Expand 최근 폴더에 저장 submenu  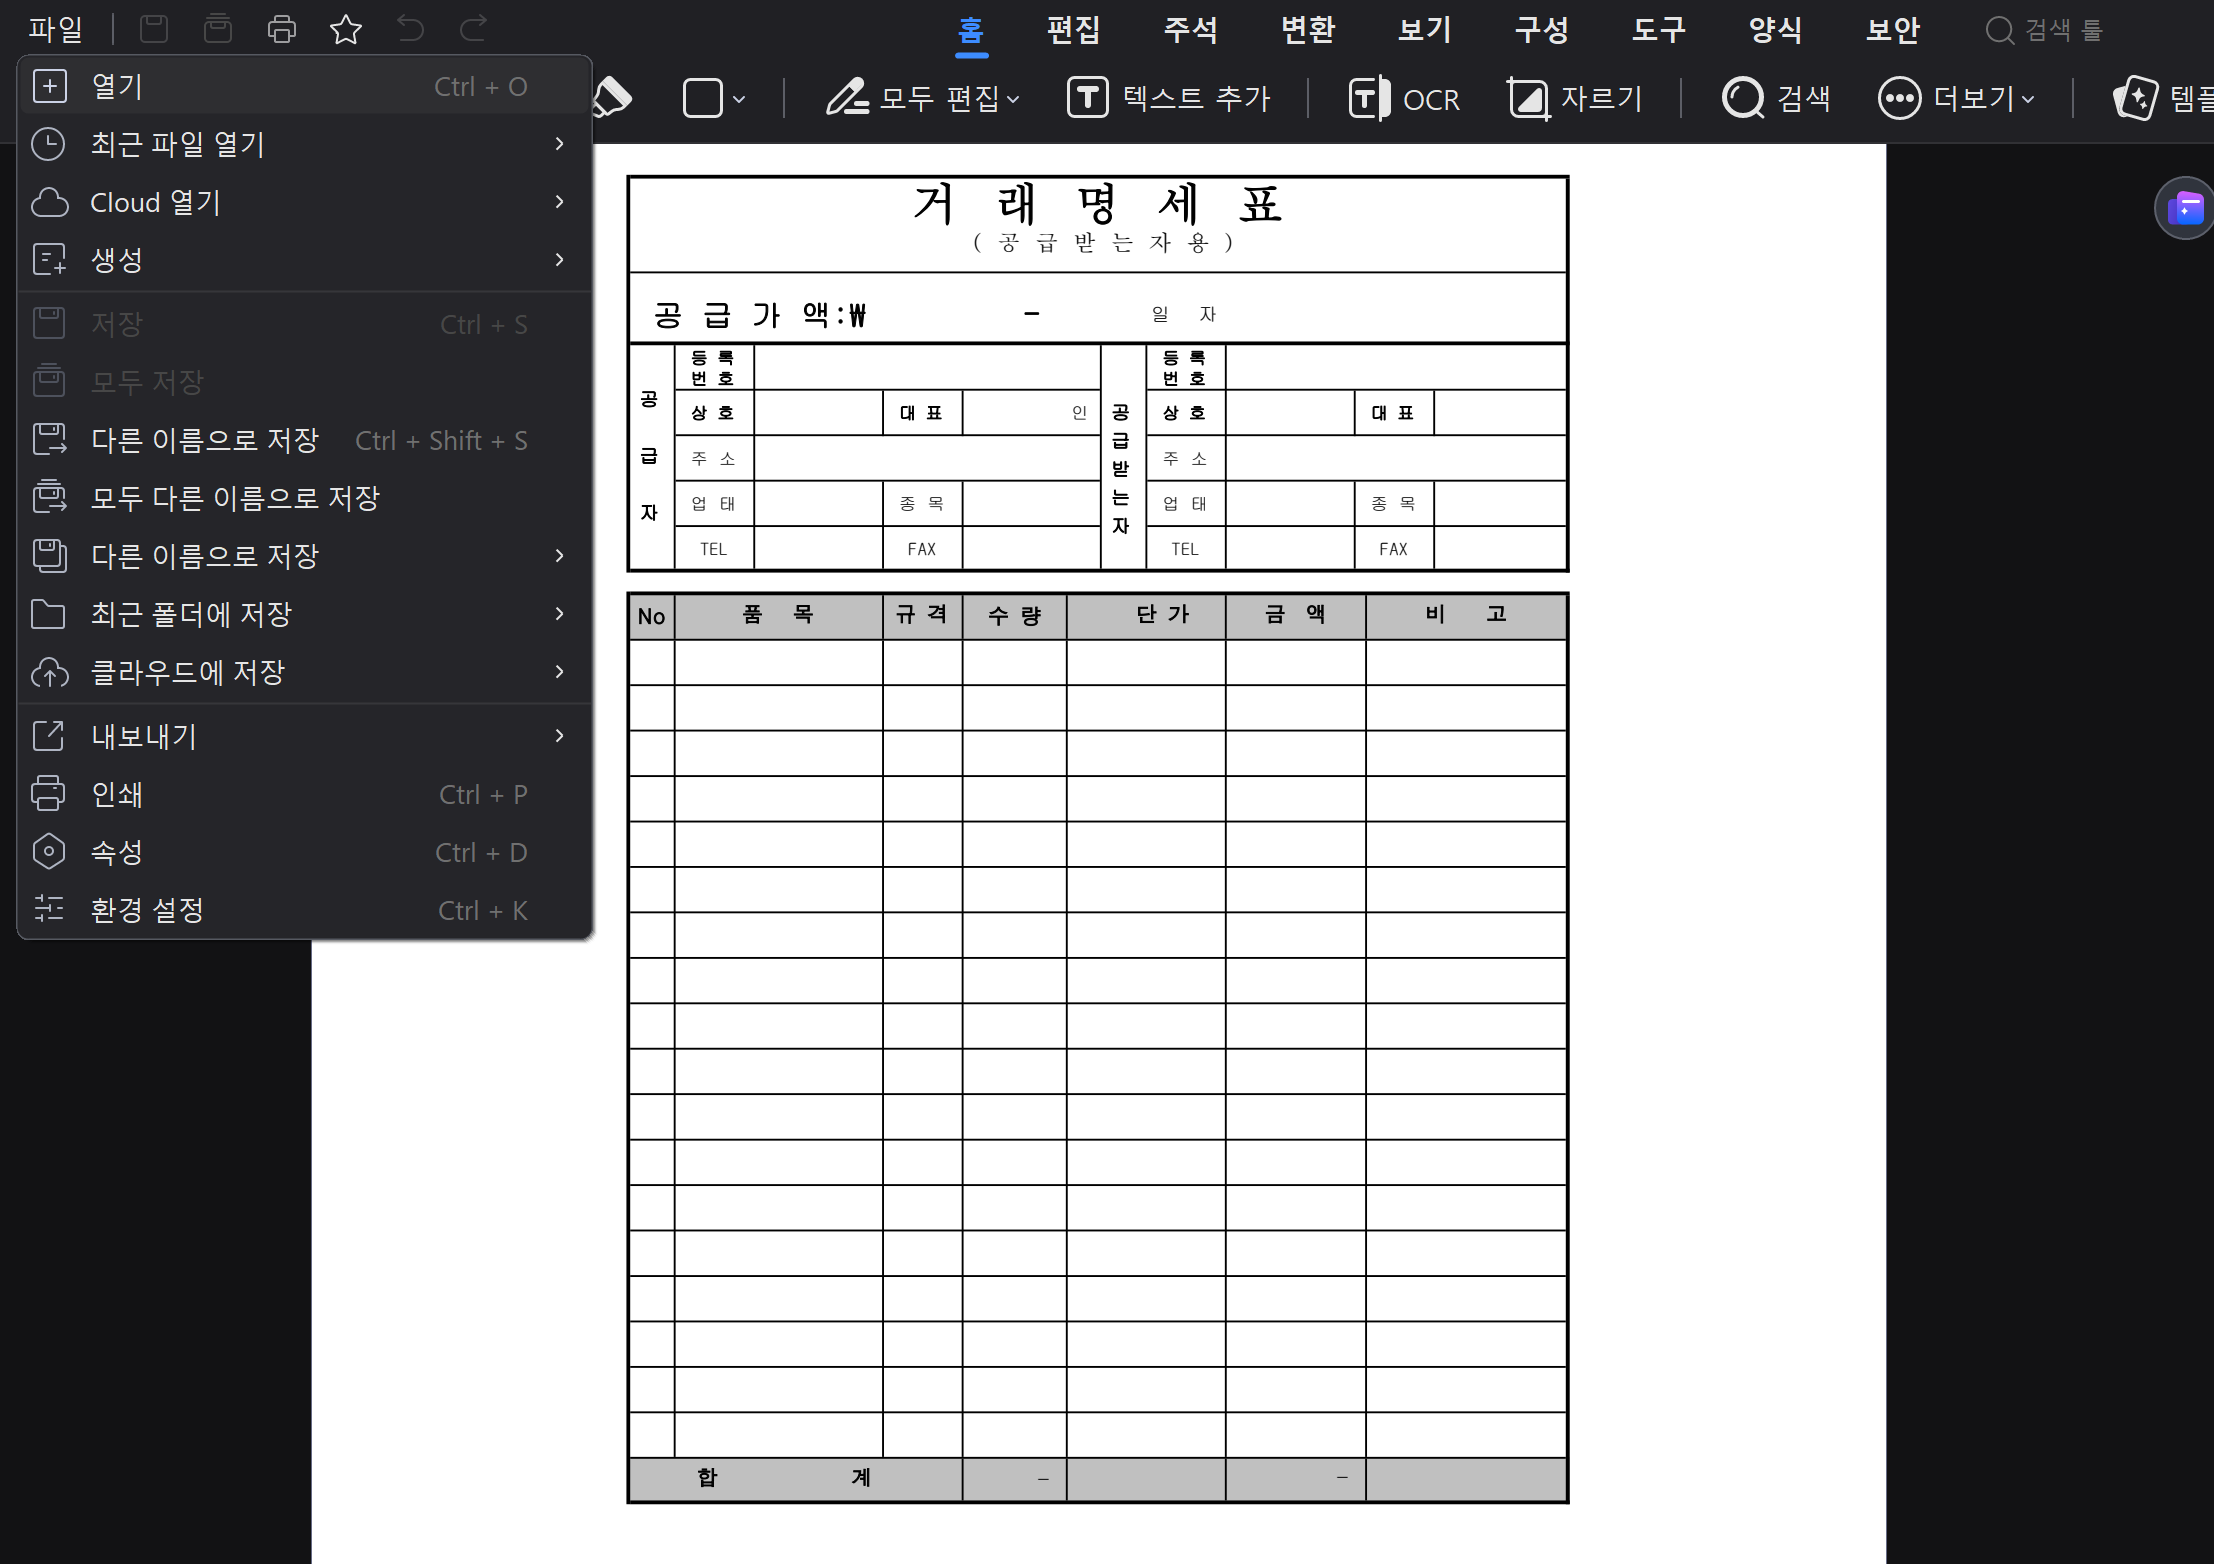click(305, 614)
